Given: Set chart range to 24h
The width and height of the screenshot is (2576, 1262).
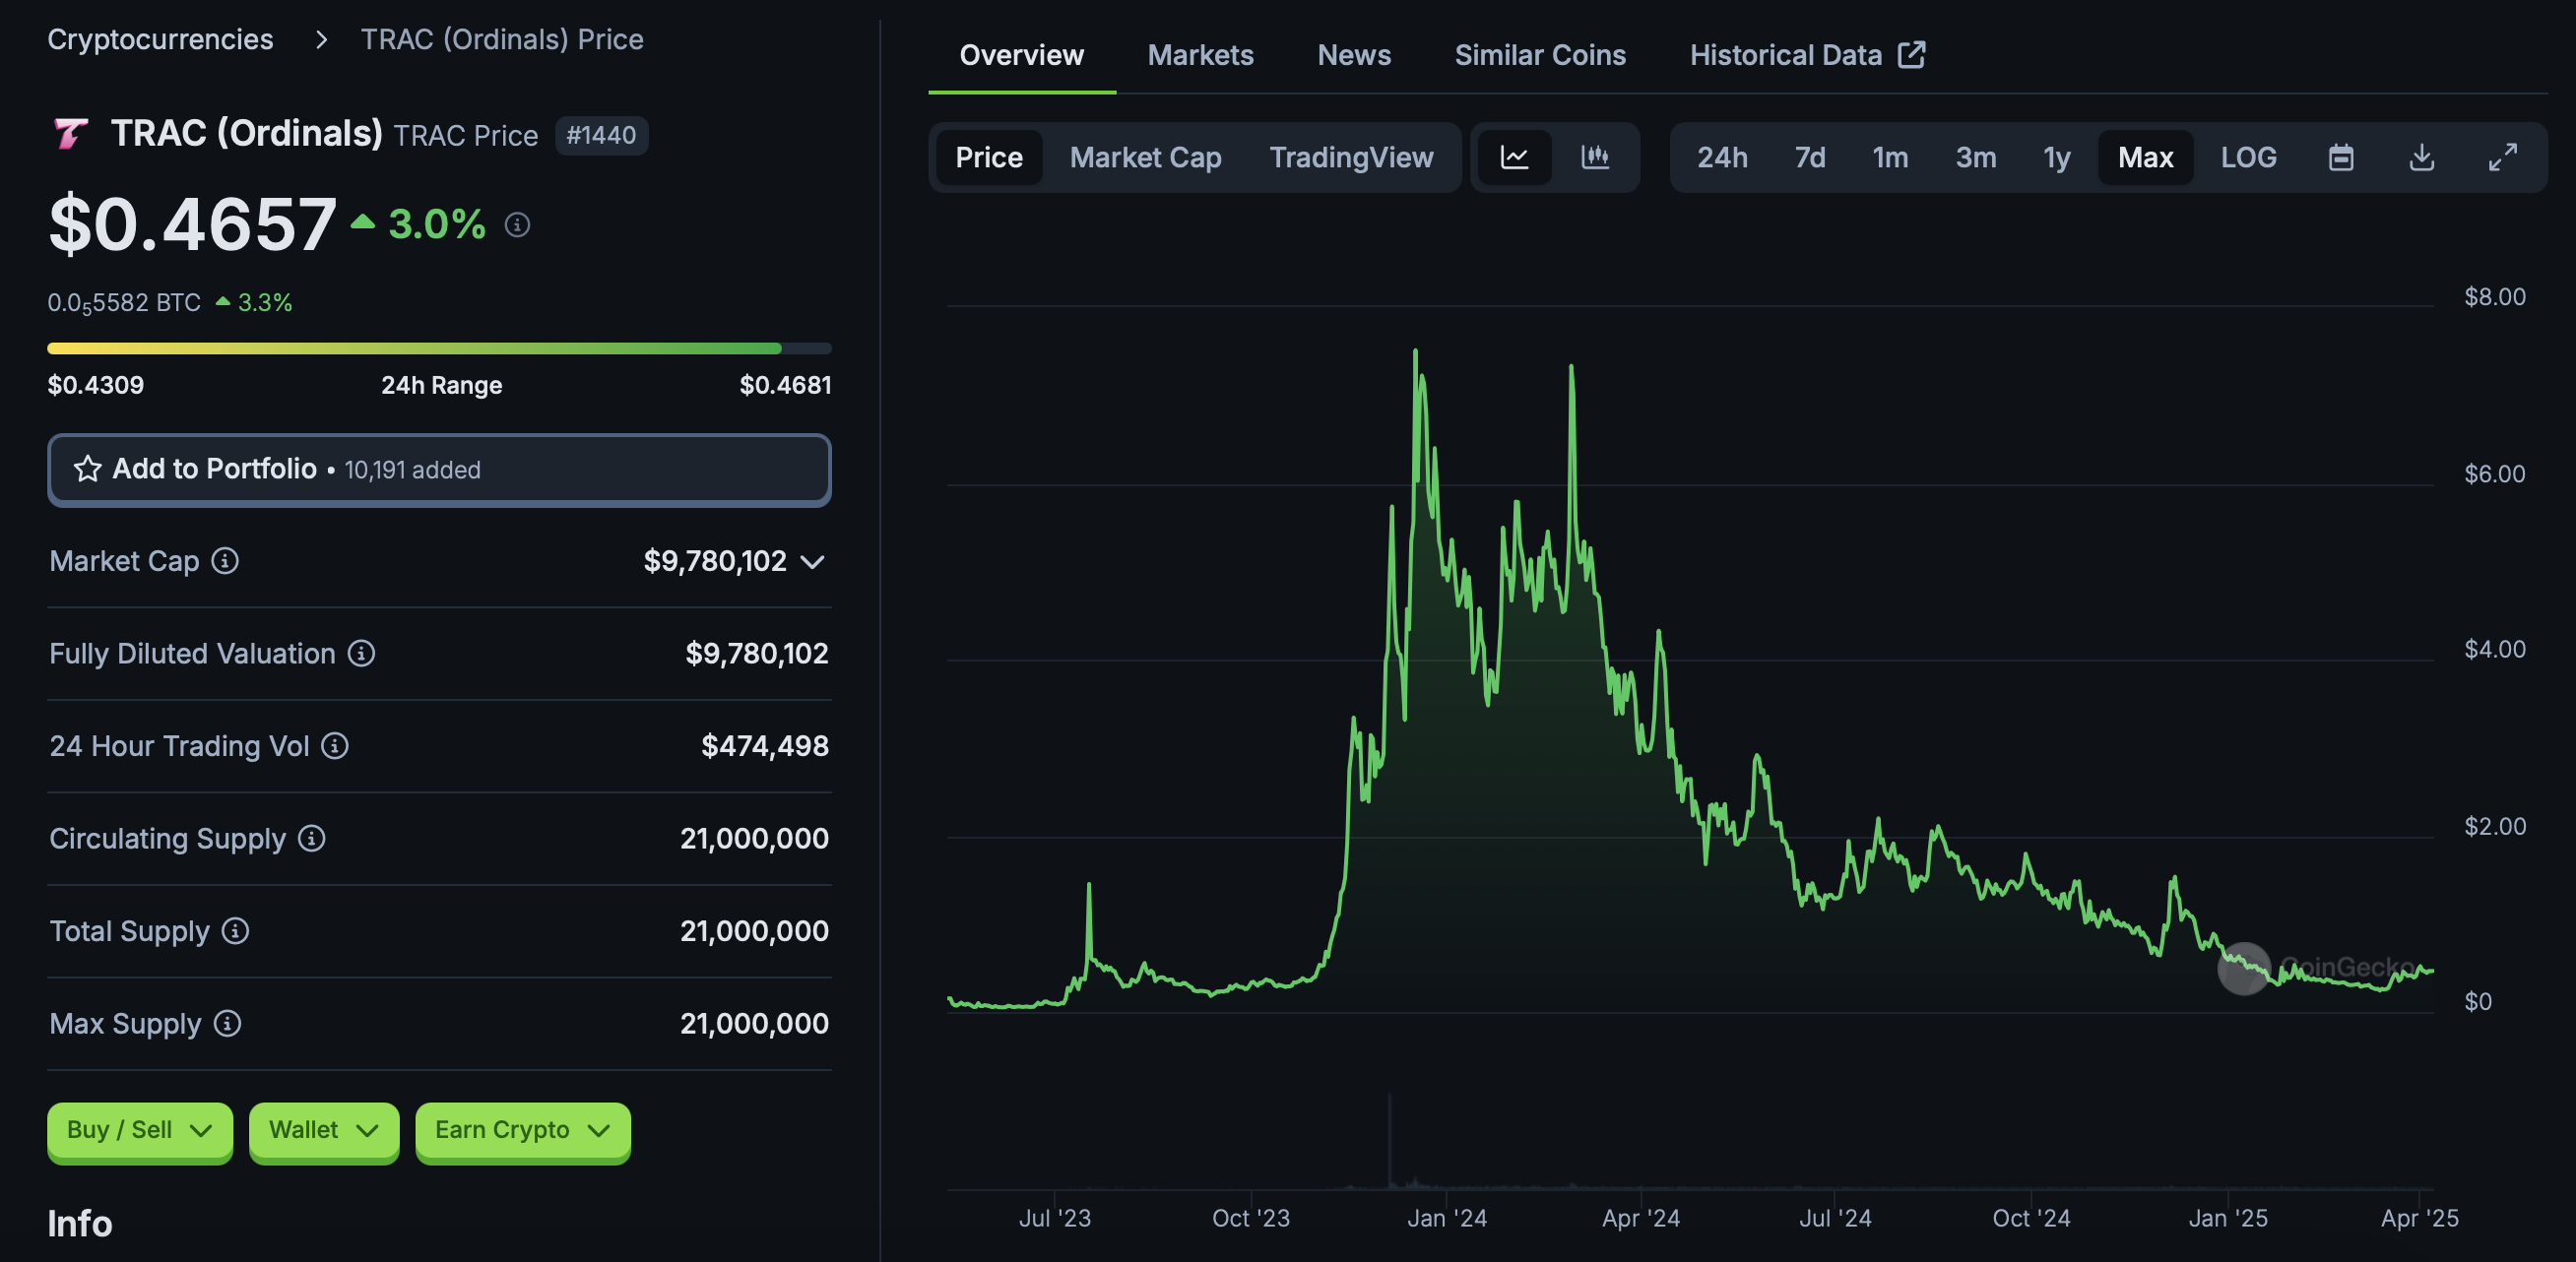Looking at the screenshot, I should (x=1722, y=157).
